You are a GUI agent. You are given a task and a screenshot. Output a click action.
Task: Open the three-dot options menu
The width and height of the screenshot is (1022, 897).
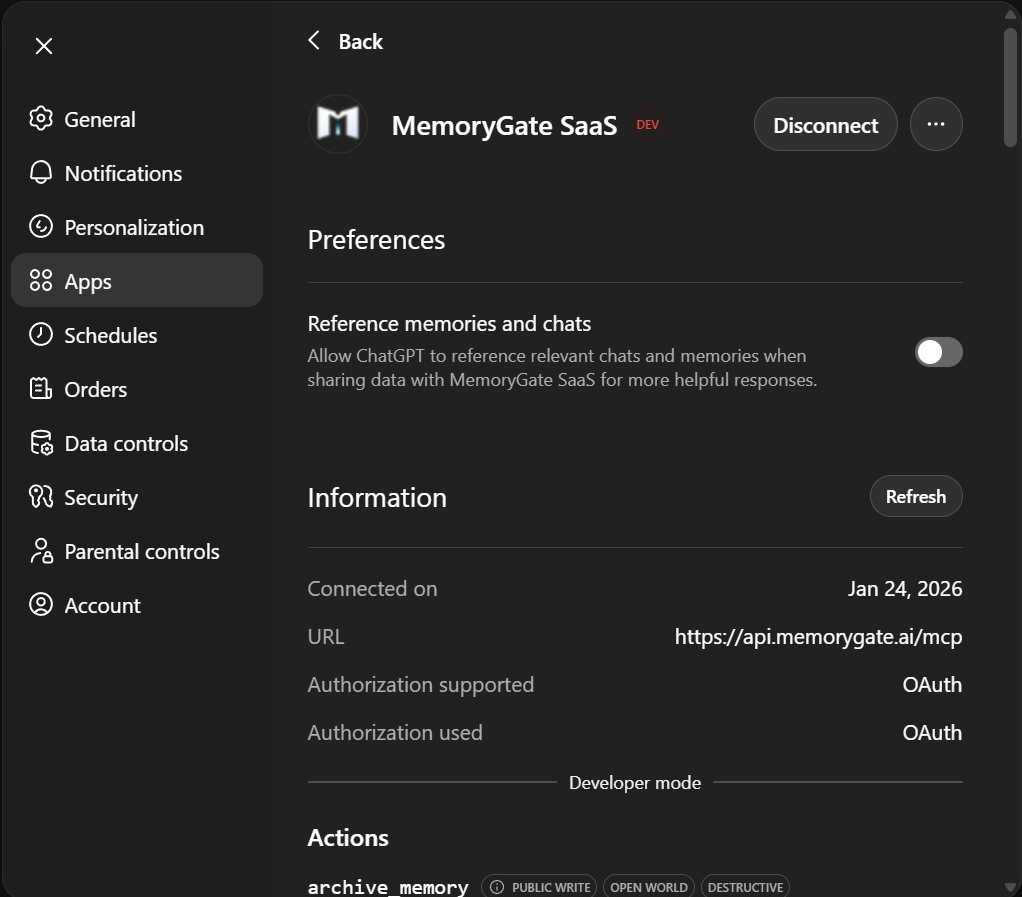936,124
